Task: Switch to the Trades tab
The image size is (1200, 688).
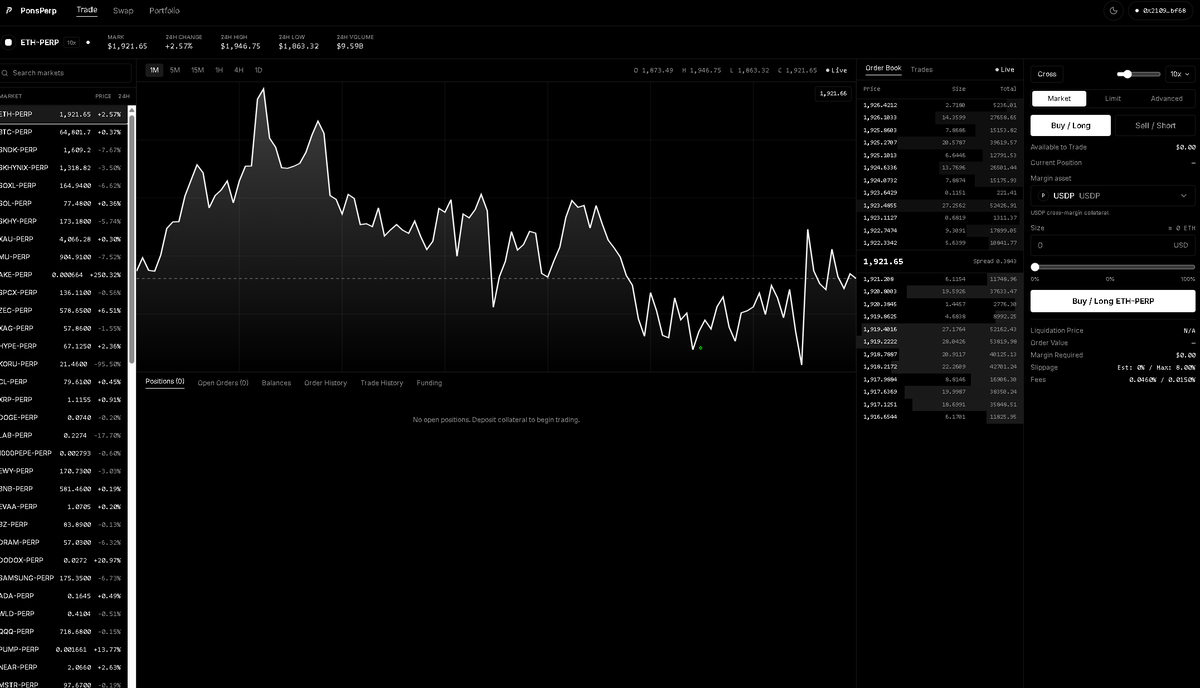Action: (922, 69)
